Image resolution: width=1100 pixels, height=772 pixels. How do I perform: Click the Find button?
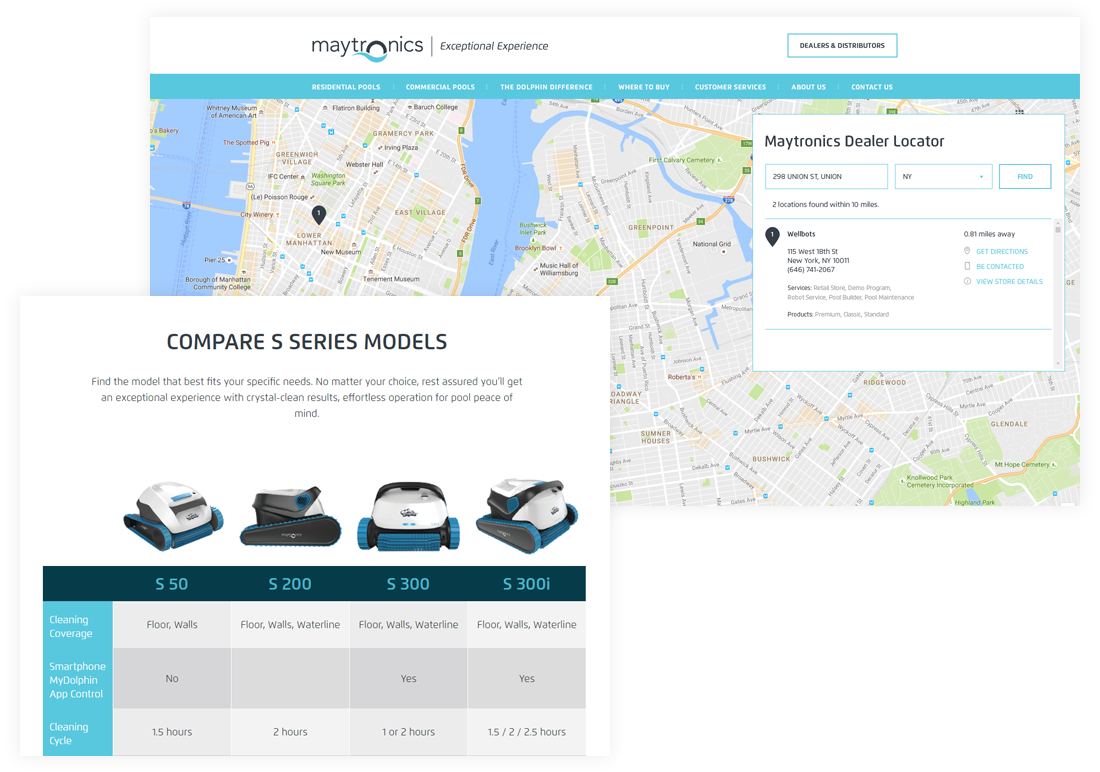[x=1025, y=176]
